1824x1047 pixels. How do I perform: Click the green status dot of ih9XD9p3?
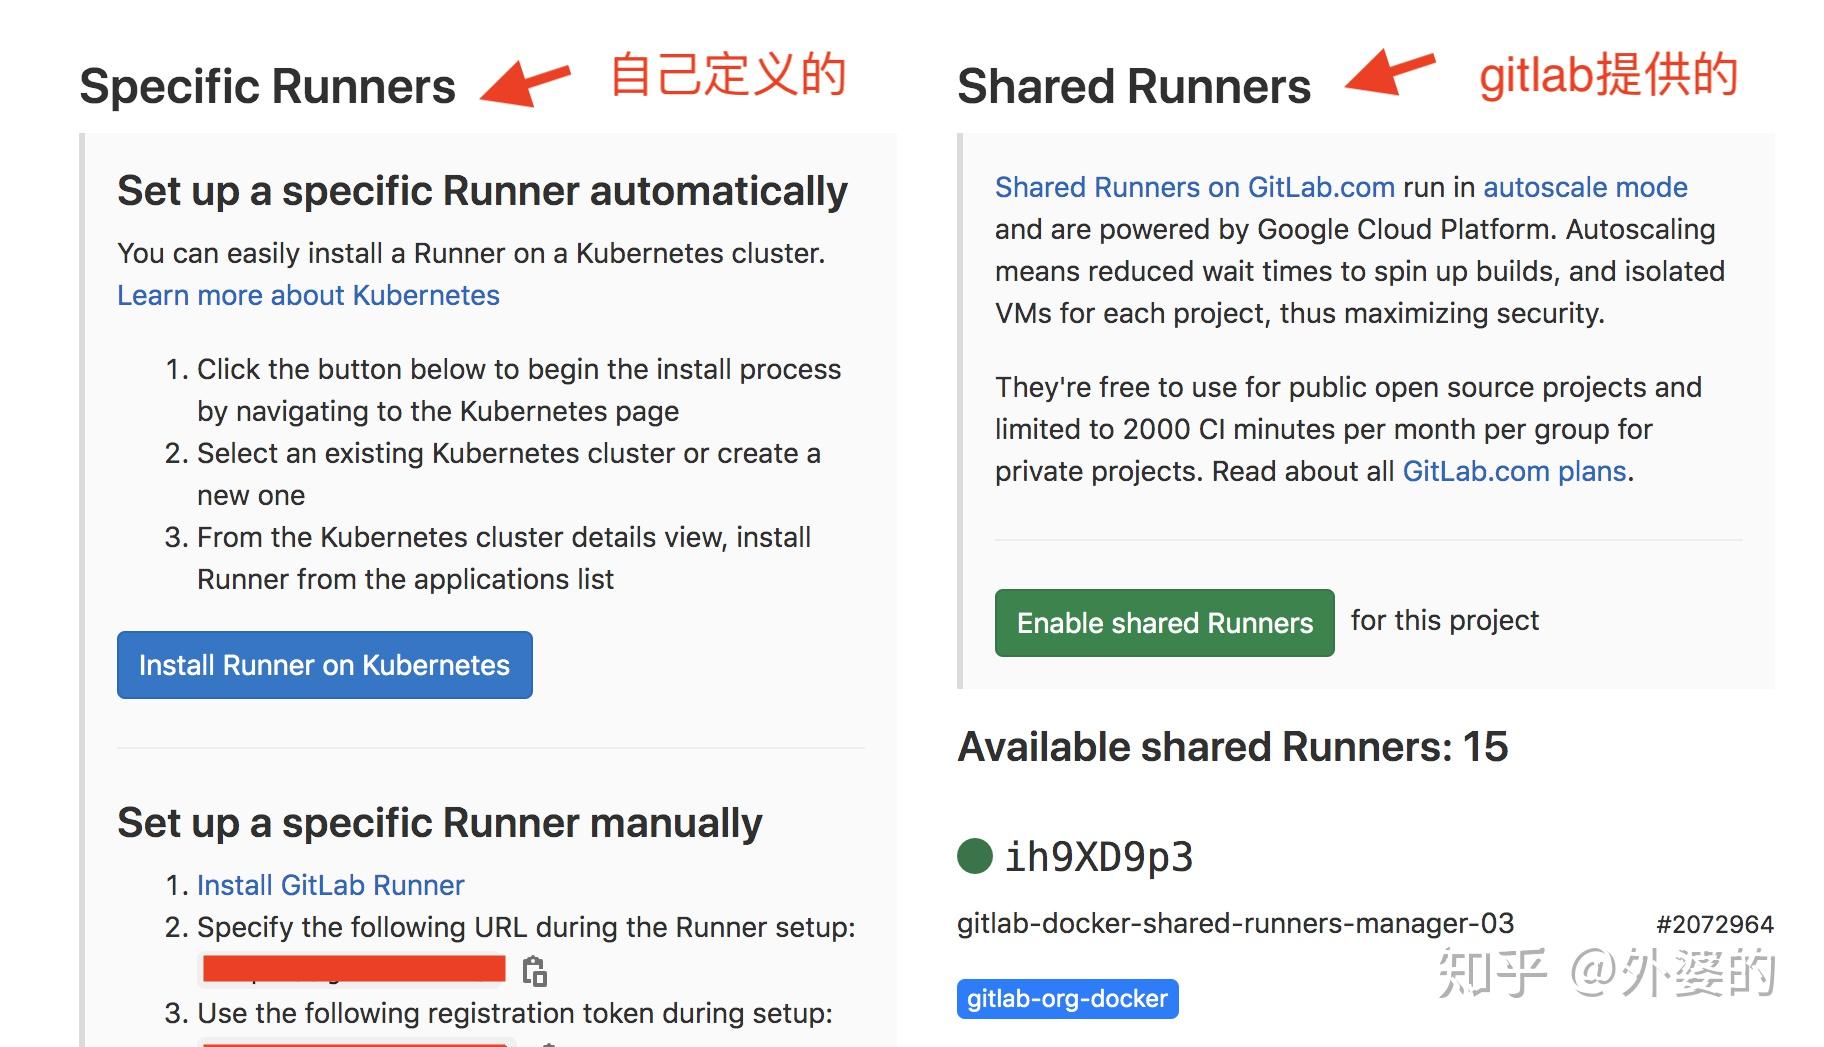pyautogui.click(x=974, y=856)
